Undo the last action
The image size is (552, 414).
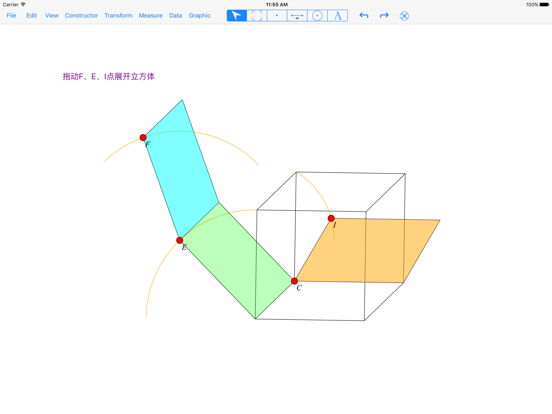click(364, 15)
